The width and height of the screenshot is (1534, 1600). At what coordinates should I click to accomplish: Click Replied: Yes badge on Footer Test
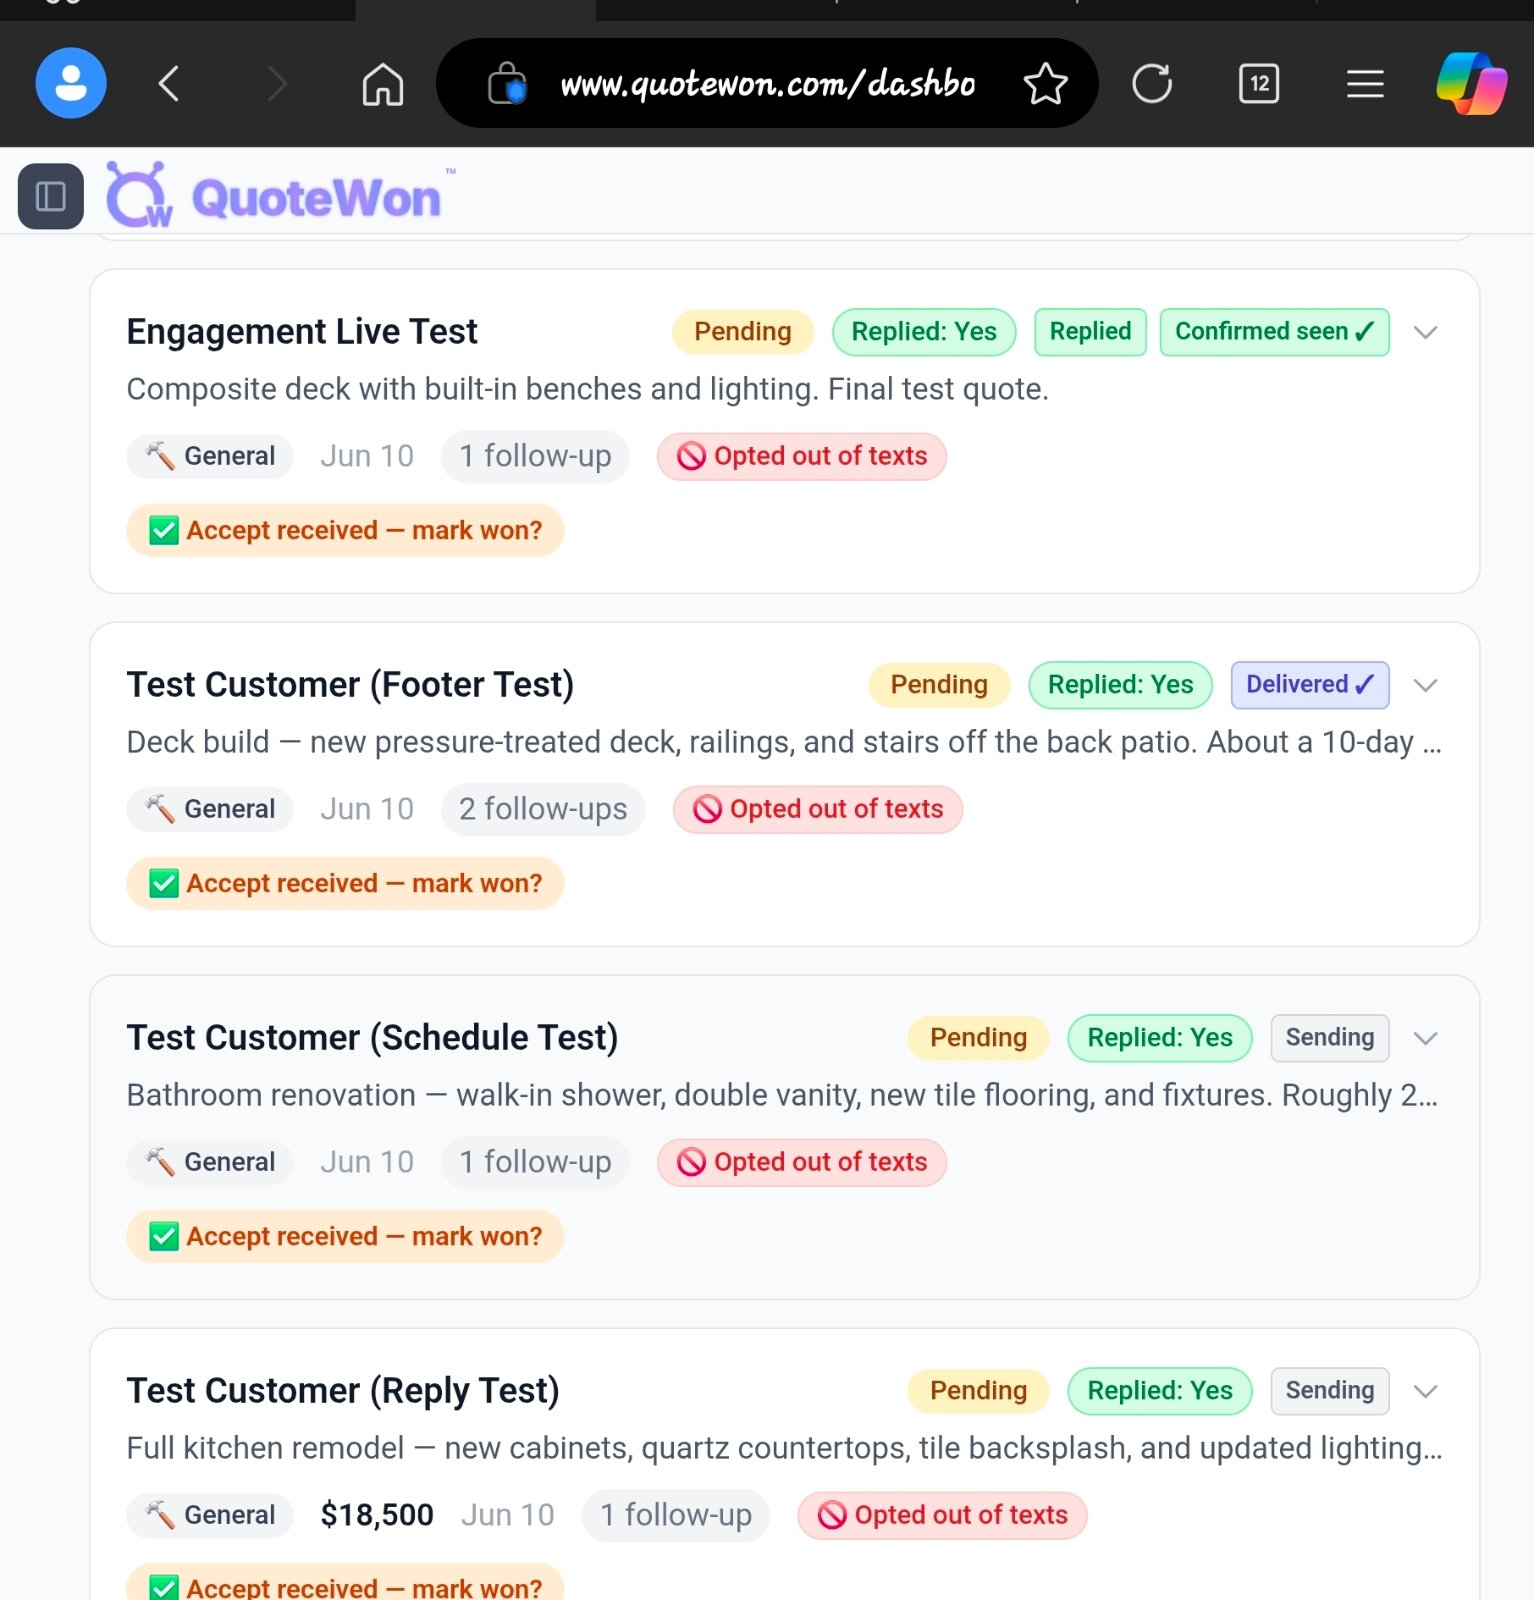(x=1120, y=685)
